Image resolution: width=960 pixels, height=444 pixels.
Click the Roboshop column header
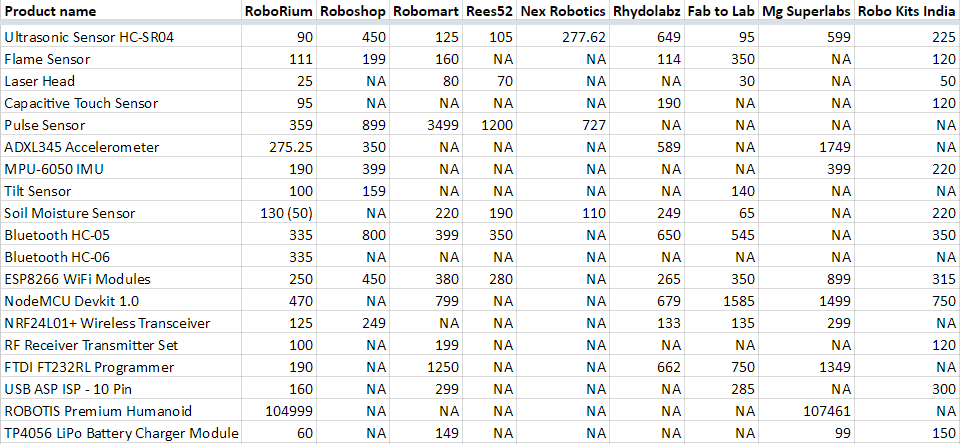(353, 10)
